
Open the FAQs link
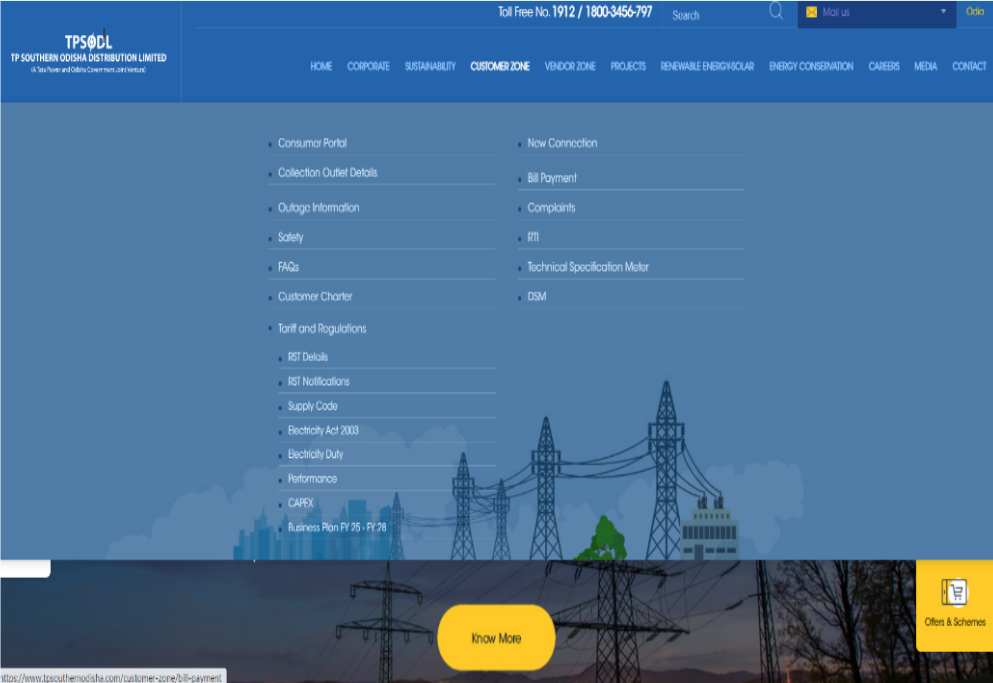pyautogui.click(x=289, y=267)
